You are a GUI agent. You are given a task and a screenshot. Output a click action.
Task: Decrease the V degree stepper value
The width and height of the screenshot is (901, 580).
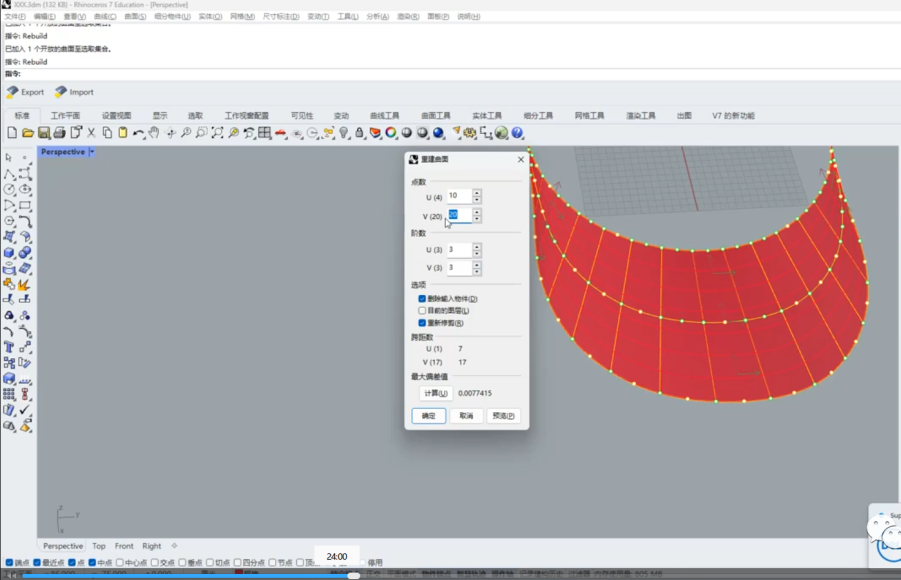477,271
